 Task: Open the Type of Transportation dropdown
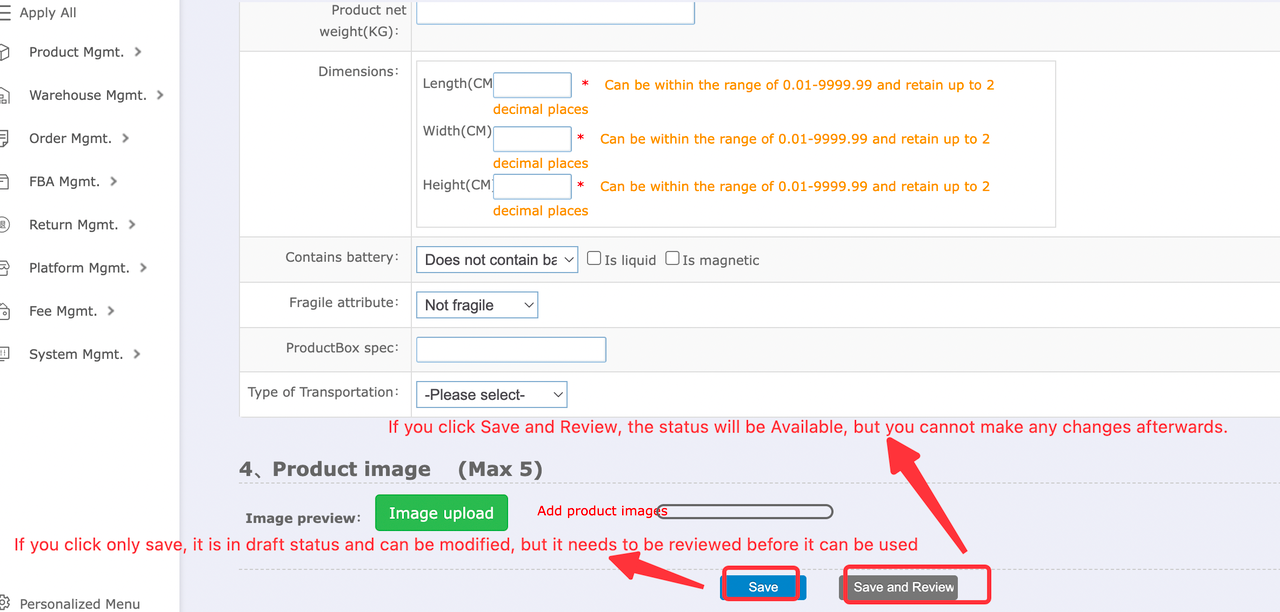[x=492, y=395]
